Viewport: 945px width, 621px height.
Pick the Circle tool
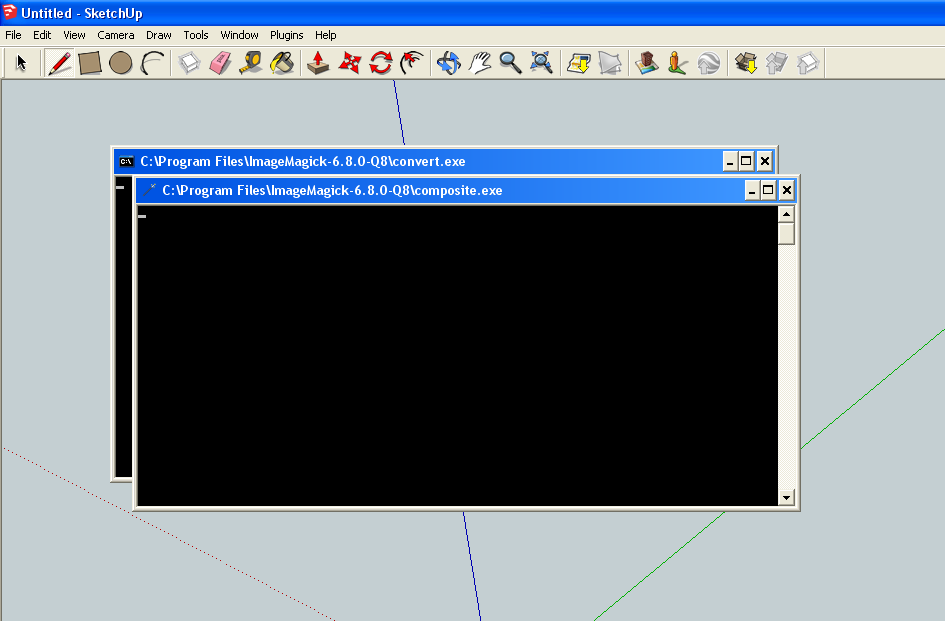coord(121,63)
